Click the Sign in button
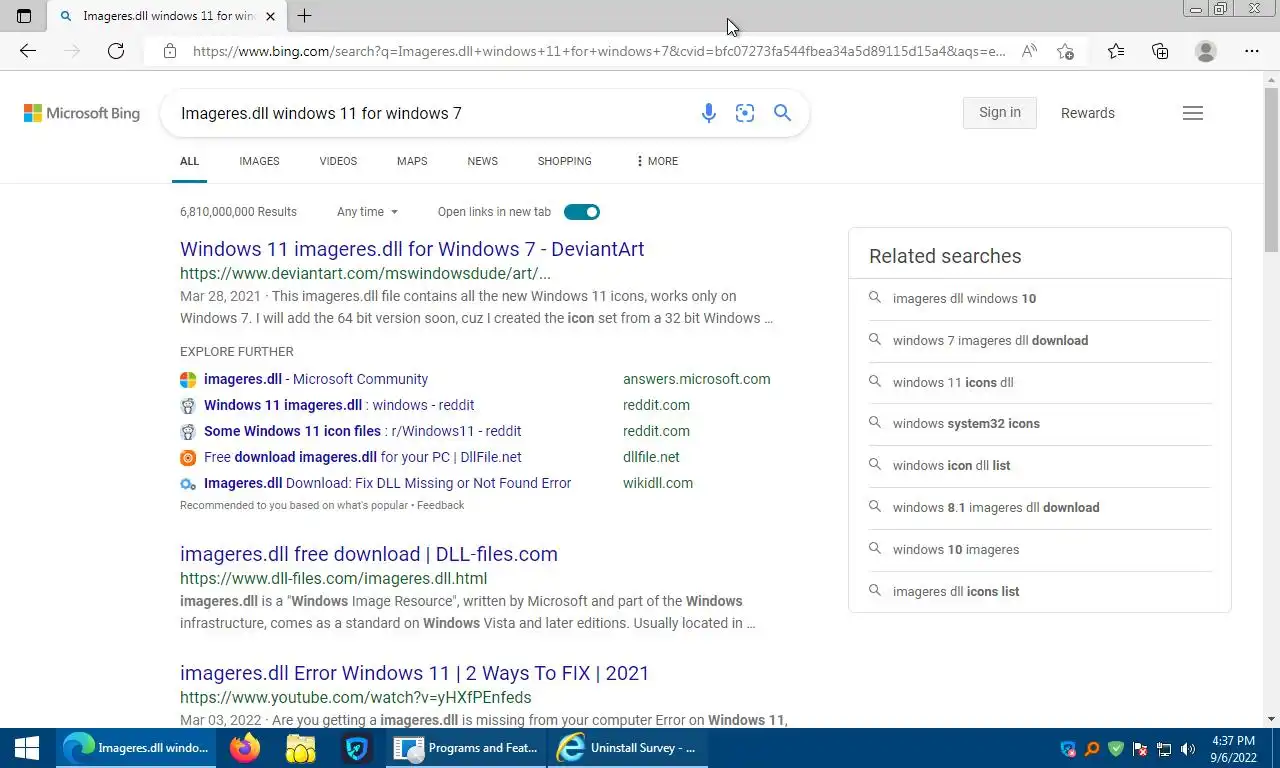This screenshot has height=768, width=1280. [1000, 113]
